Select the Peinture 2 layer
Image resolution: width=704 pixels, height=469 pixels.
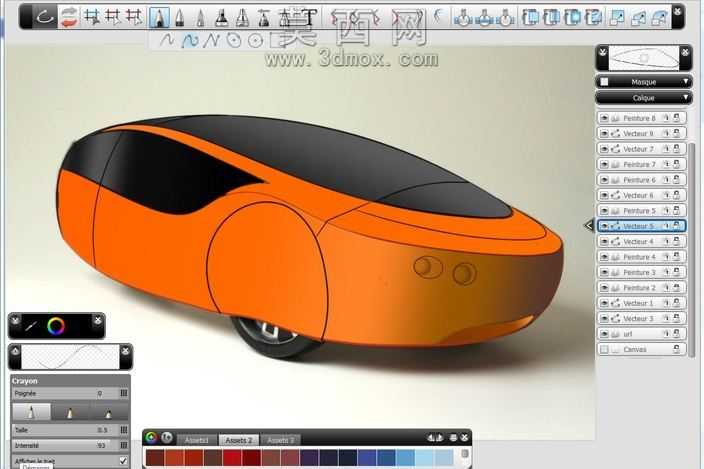click(x=642, y=288)
